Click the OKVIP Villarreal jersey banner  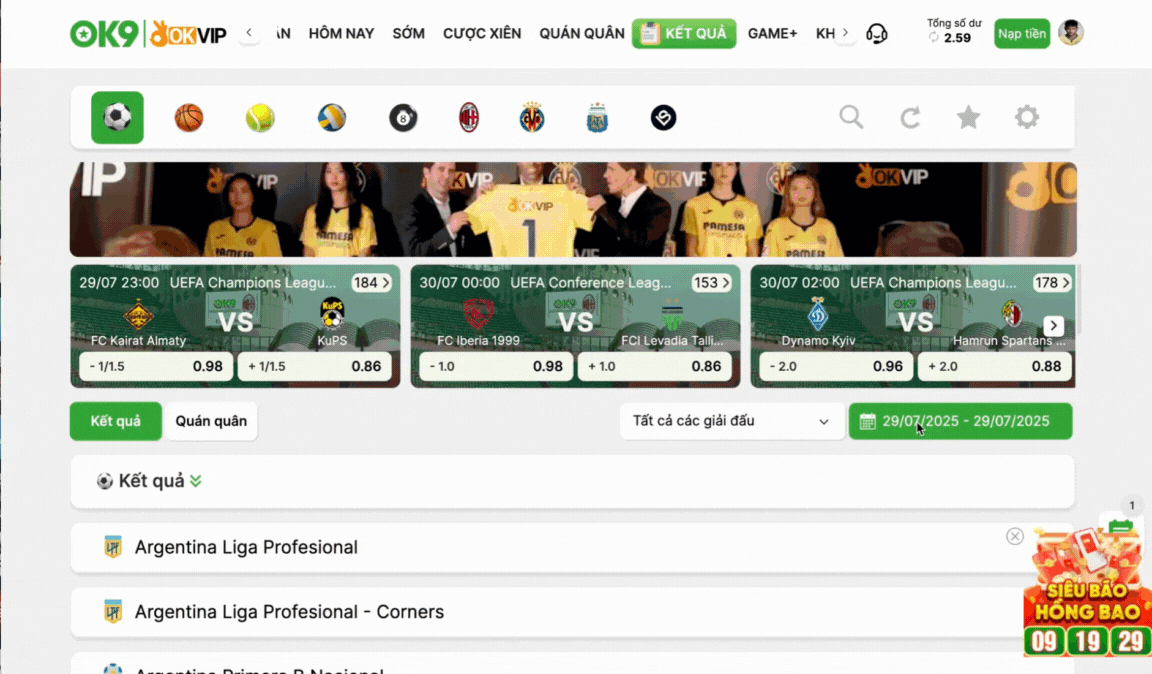pos(573,209)
